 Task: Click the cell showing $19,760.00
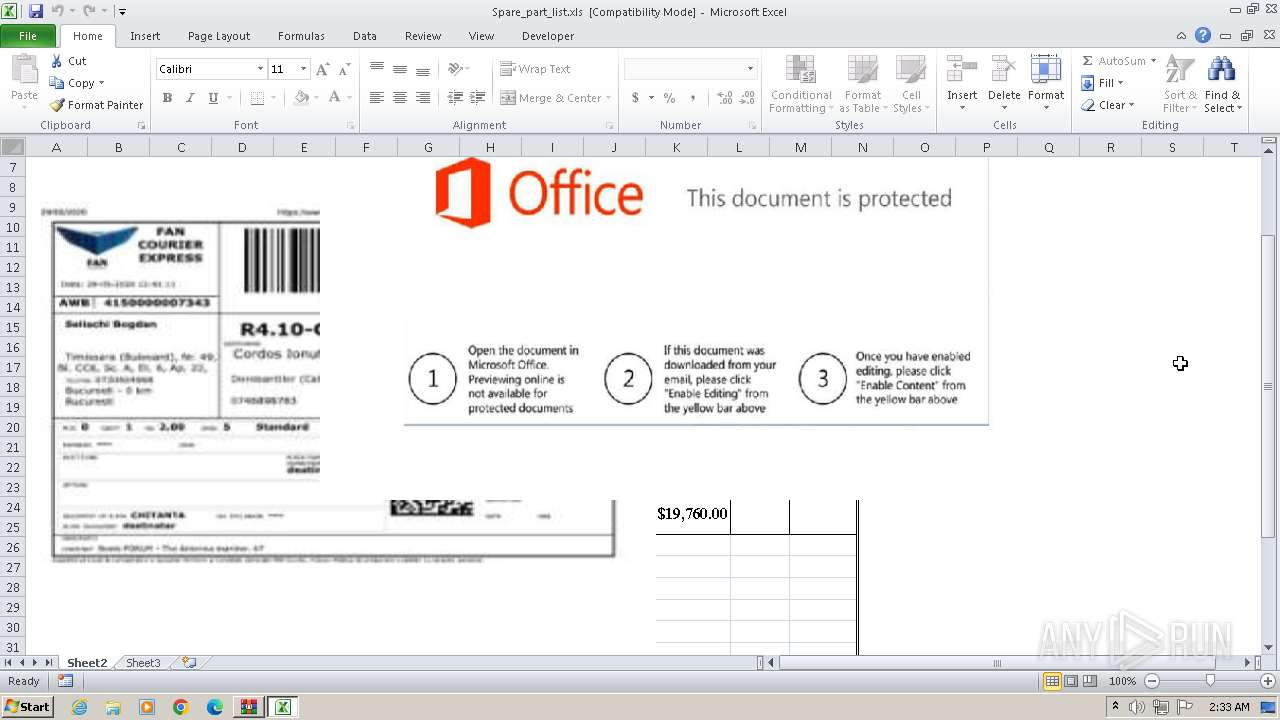point(692,514)
